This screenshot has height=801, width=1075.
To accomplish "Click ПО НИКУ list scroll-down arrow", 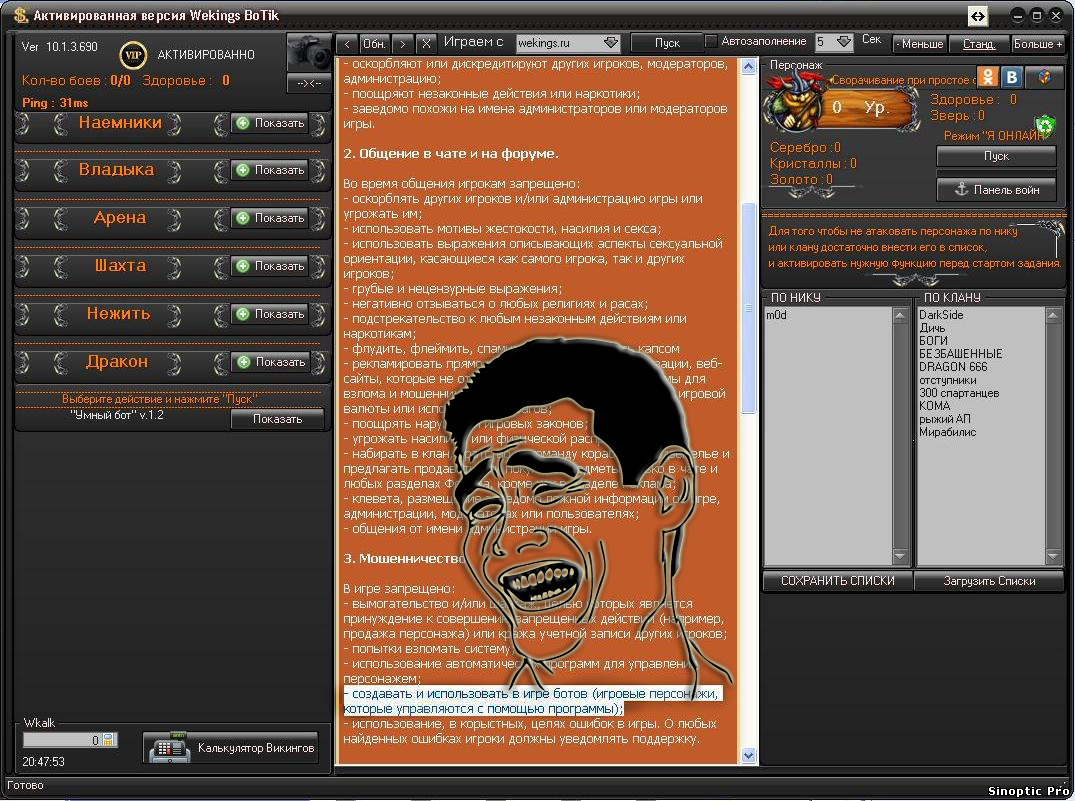I will [x=900, y=556].
